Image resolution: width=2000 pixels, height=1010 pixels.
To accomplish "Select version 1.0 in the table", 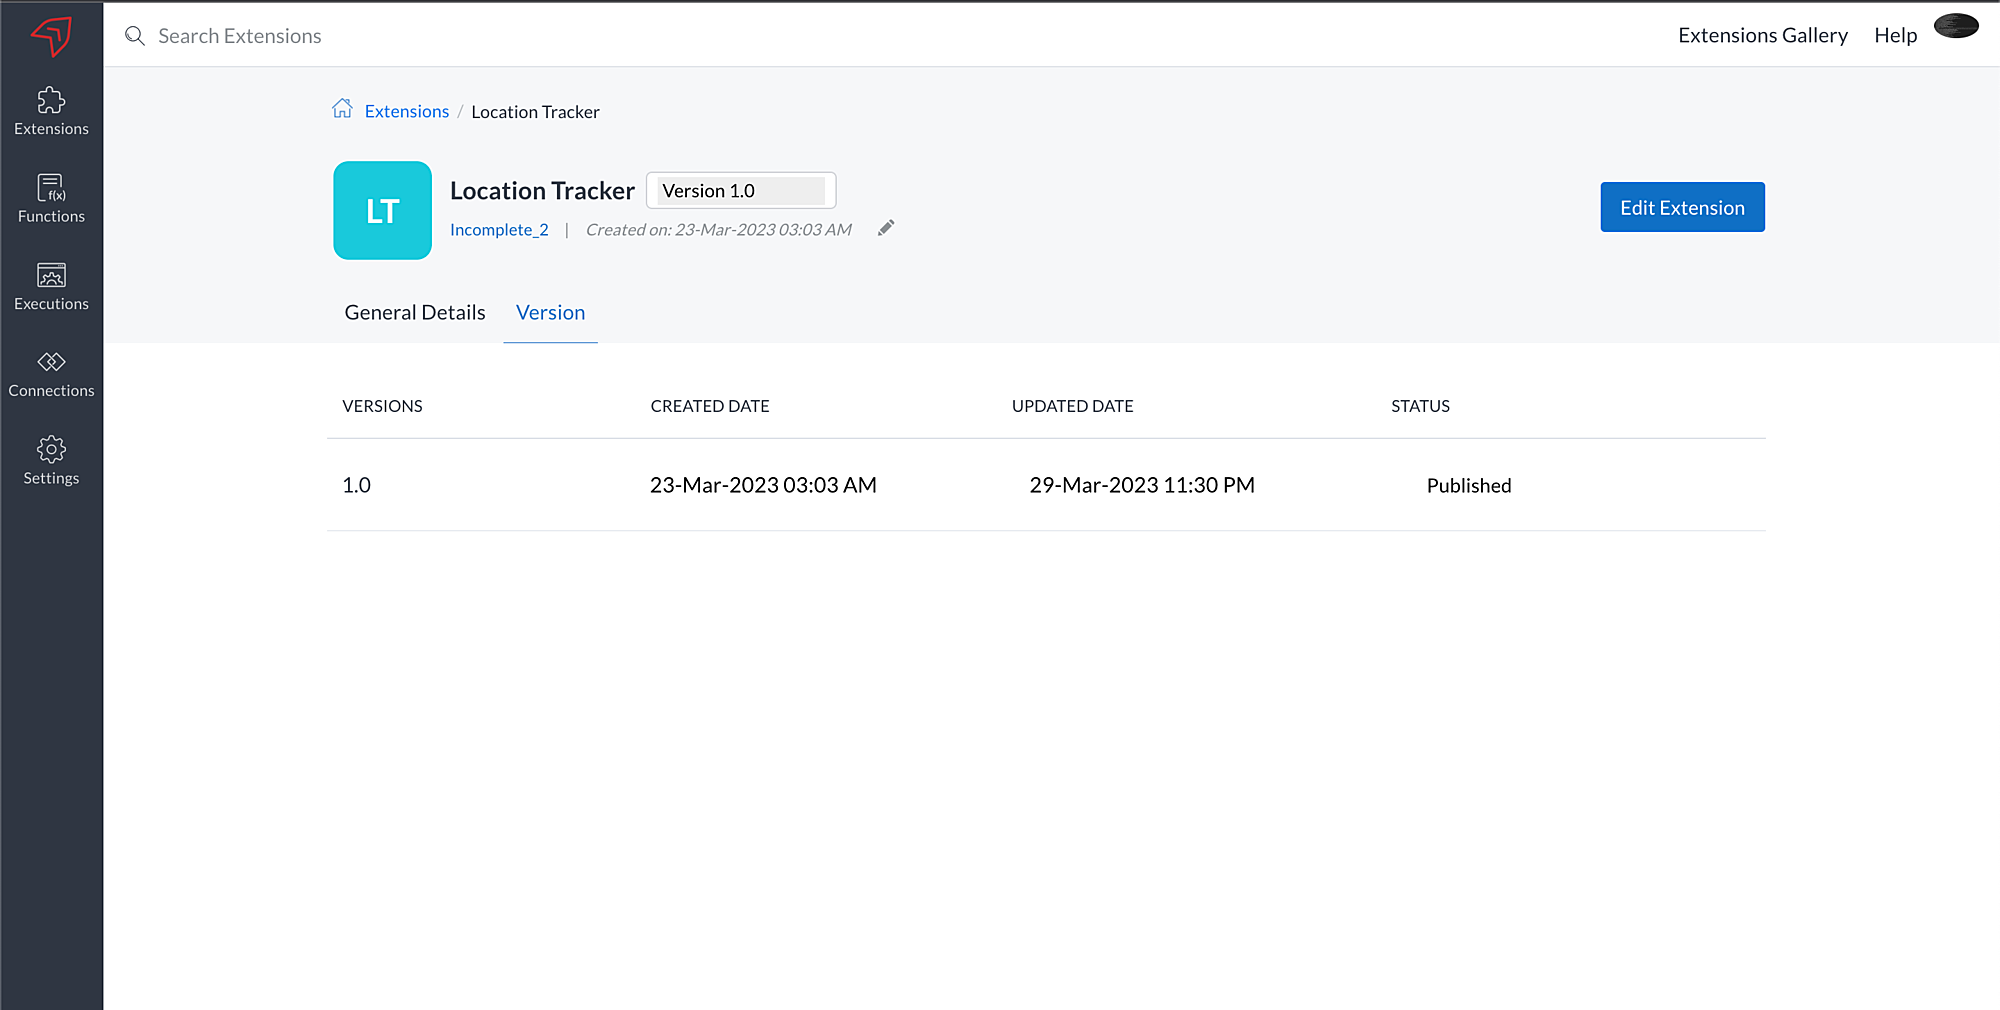I will coord(356,485).
